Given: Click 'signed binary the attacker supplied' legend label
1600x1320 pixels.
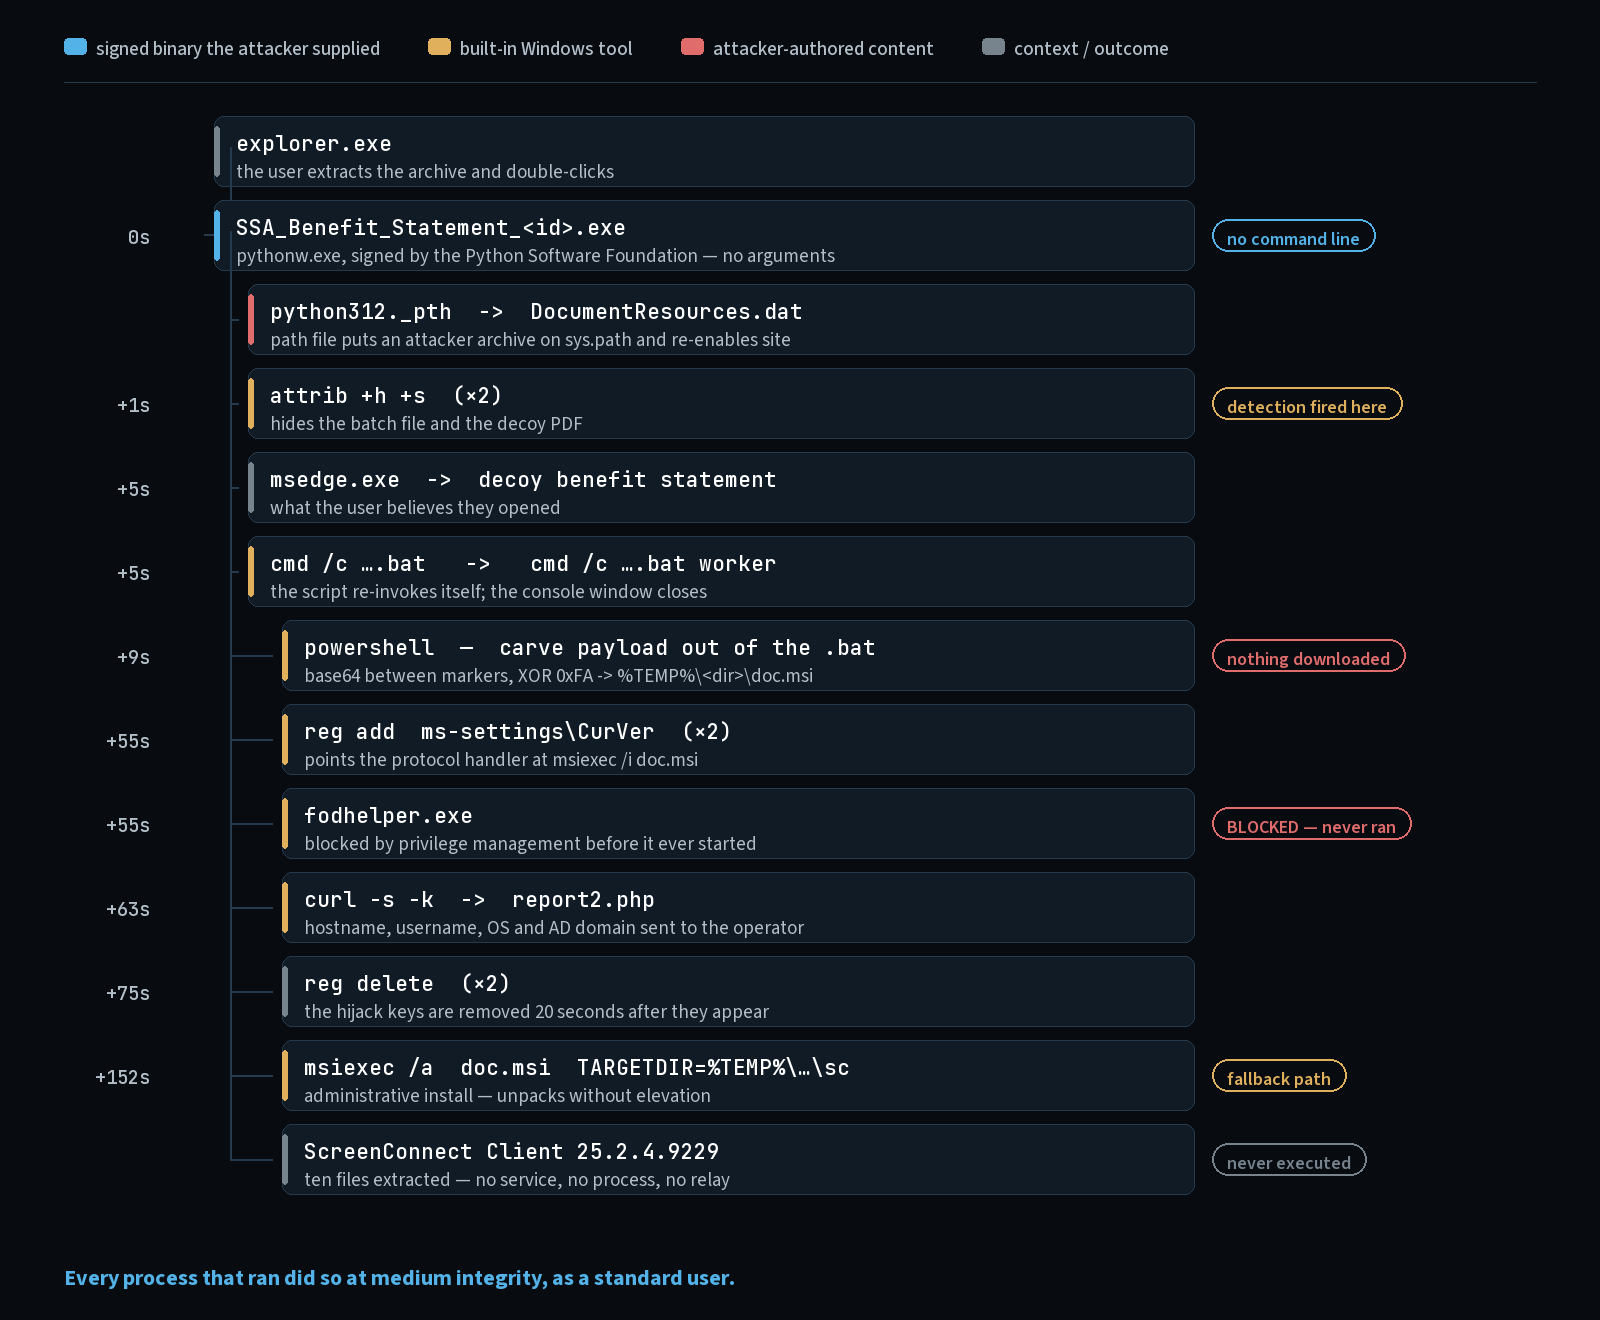Looking at the screenshot, I should pos(238,48).
